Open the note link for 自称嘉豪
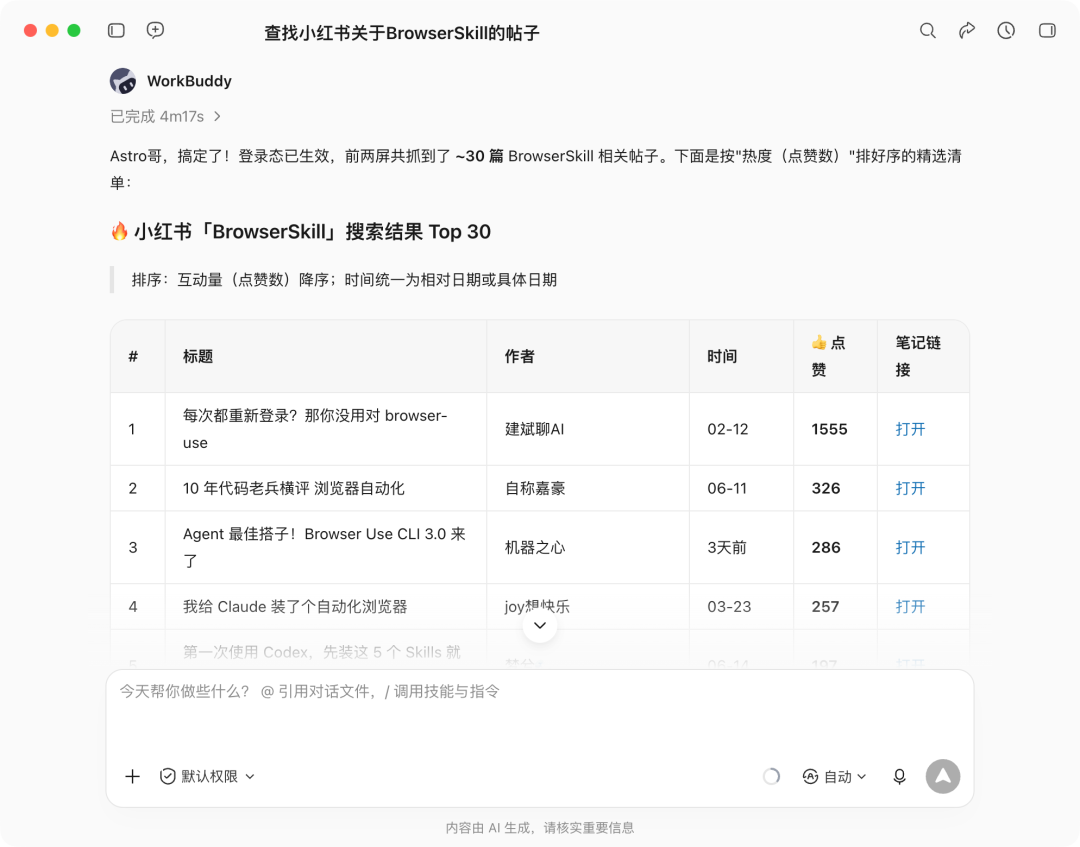Viewport: 1080px width, 847px height. click(910, 488)
